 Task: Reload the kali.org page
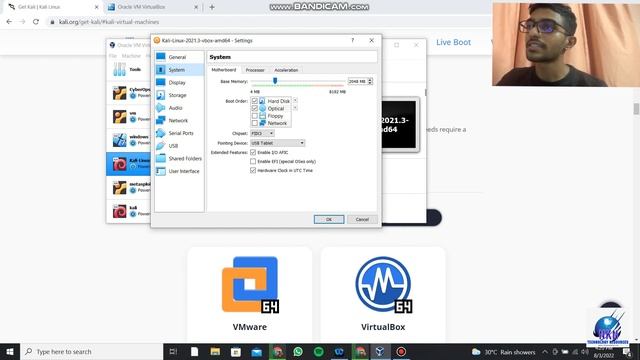[36, 22]
